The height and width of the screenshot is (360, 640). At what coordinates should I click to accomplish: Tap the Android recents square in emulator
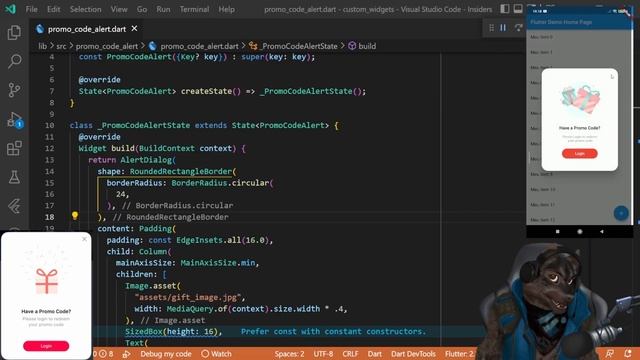click(x=558, y=231)
